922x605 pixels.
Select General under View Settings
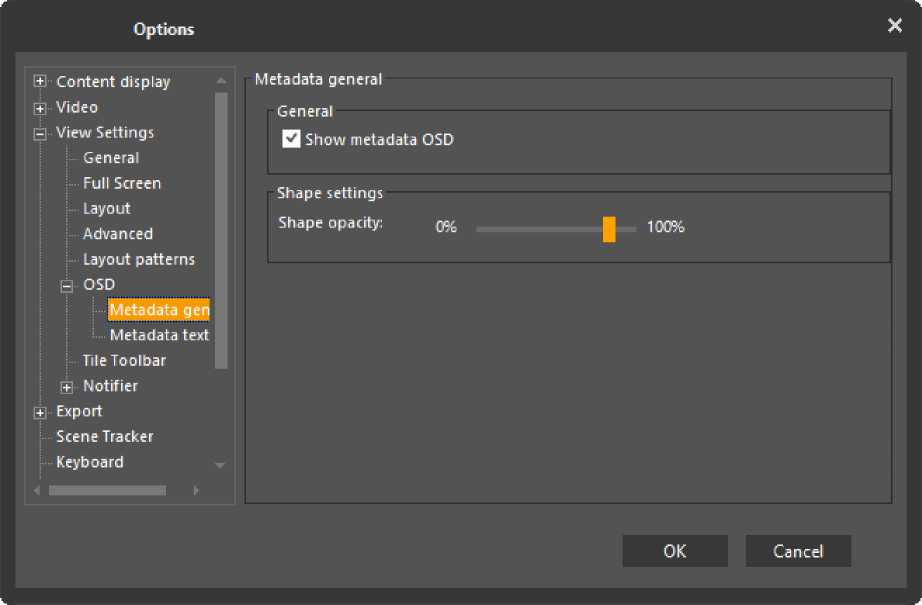point(111,158)
